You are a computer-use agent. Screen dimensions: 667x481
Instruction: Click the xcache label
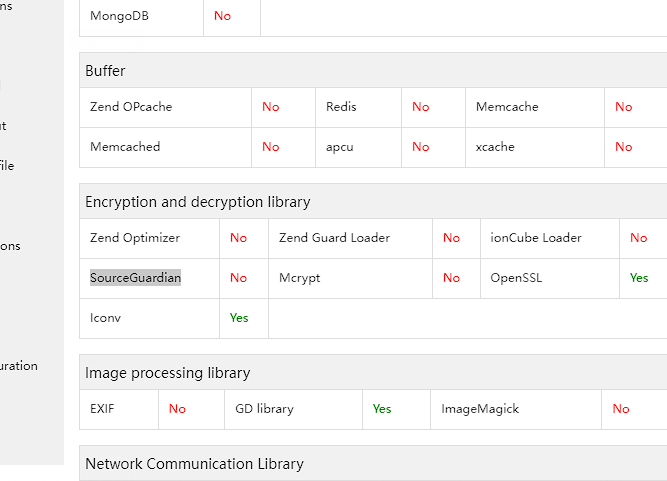click(495, 147)
